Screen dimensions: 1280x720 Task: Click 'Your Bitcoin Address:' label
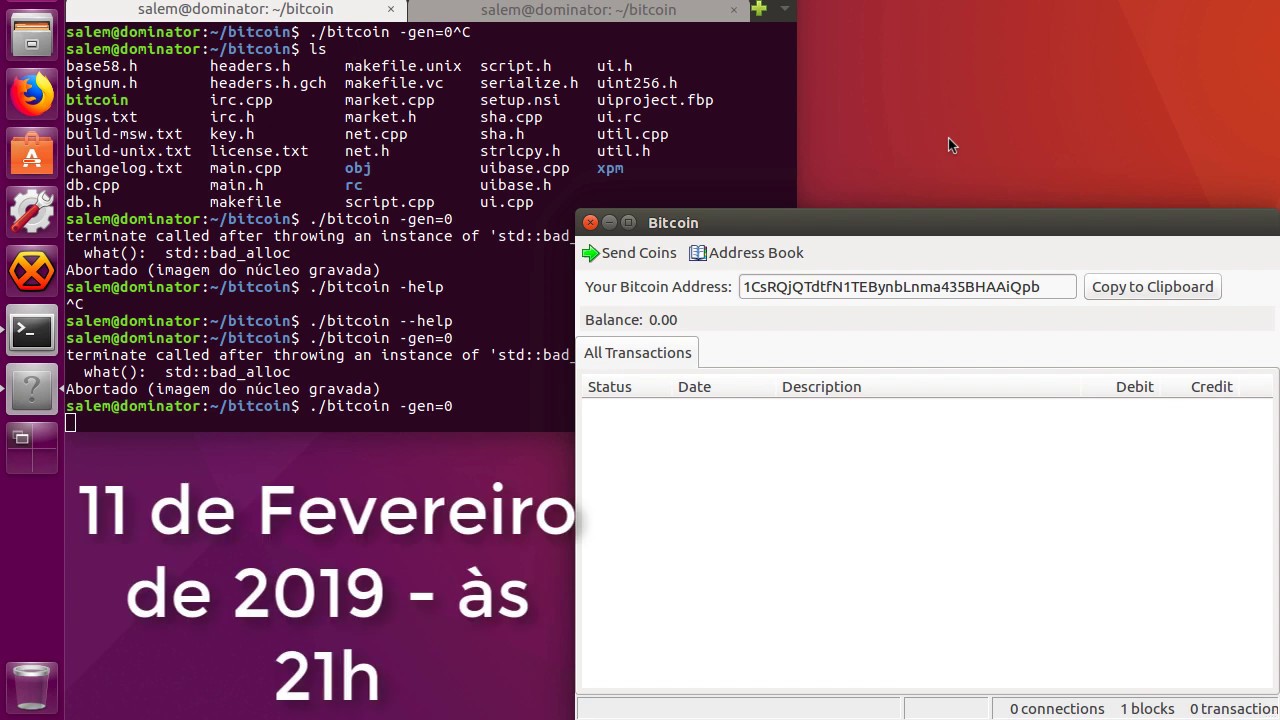point(658,287)
